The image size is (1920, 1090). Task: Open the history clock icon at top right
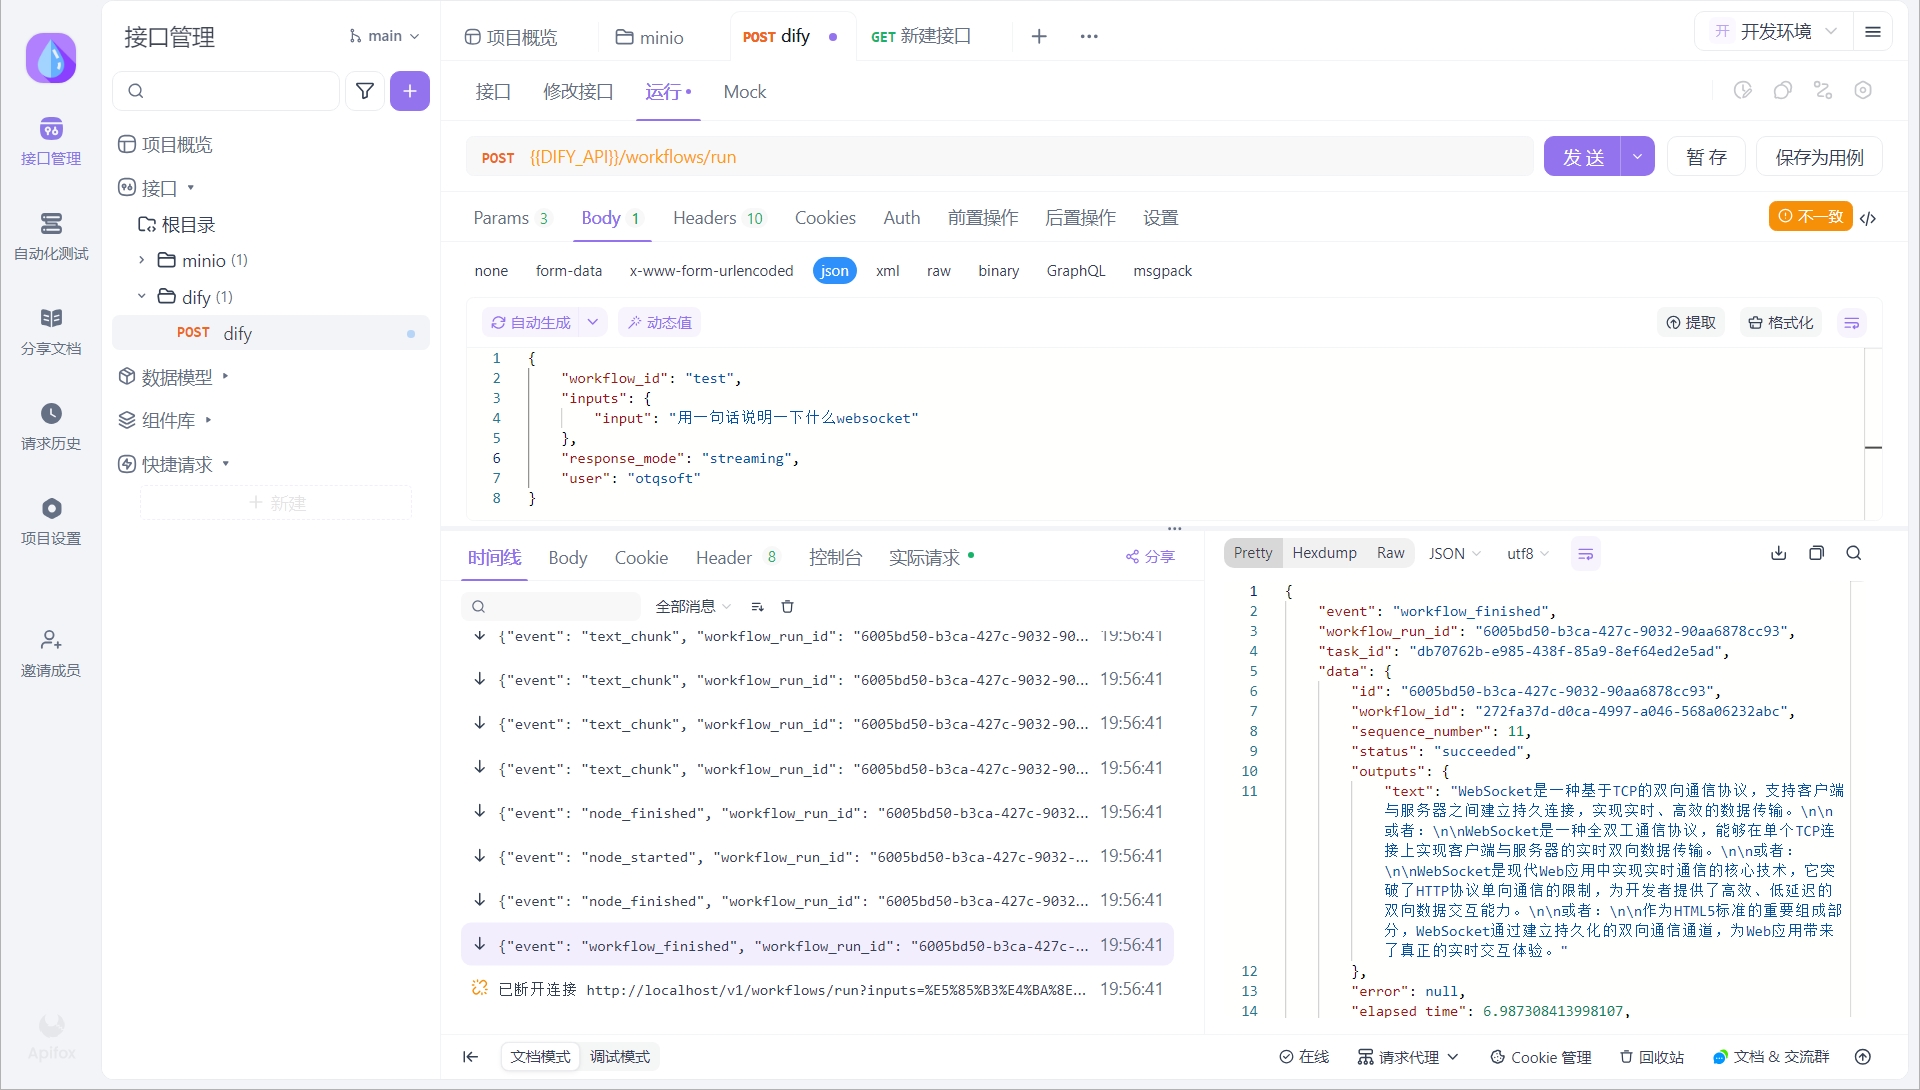[x=1743, y=91]
